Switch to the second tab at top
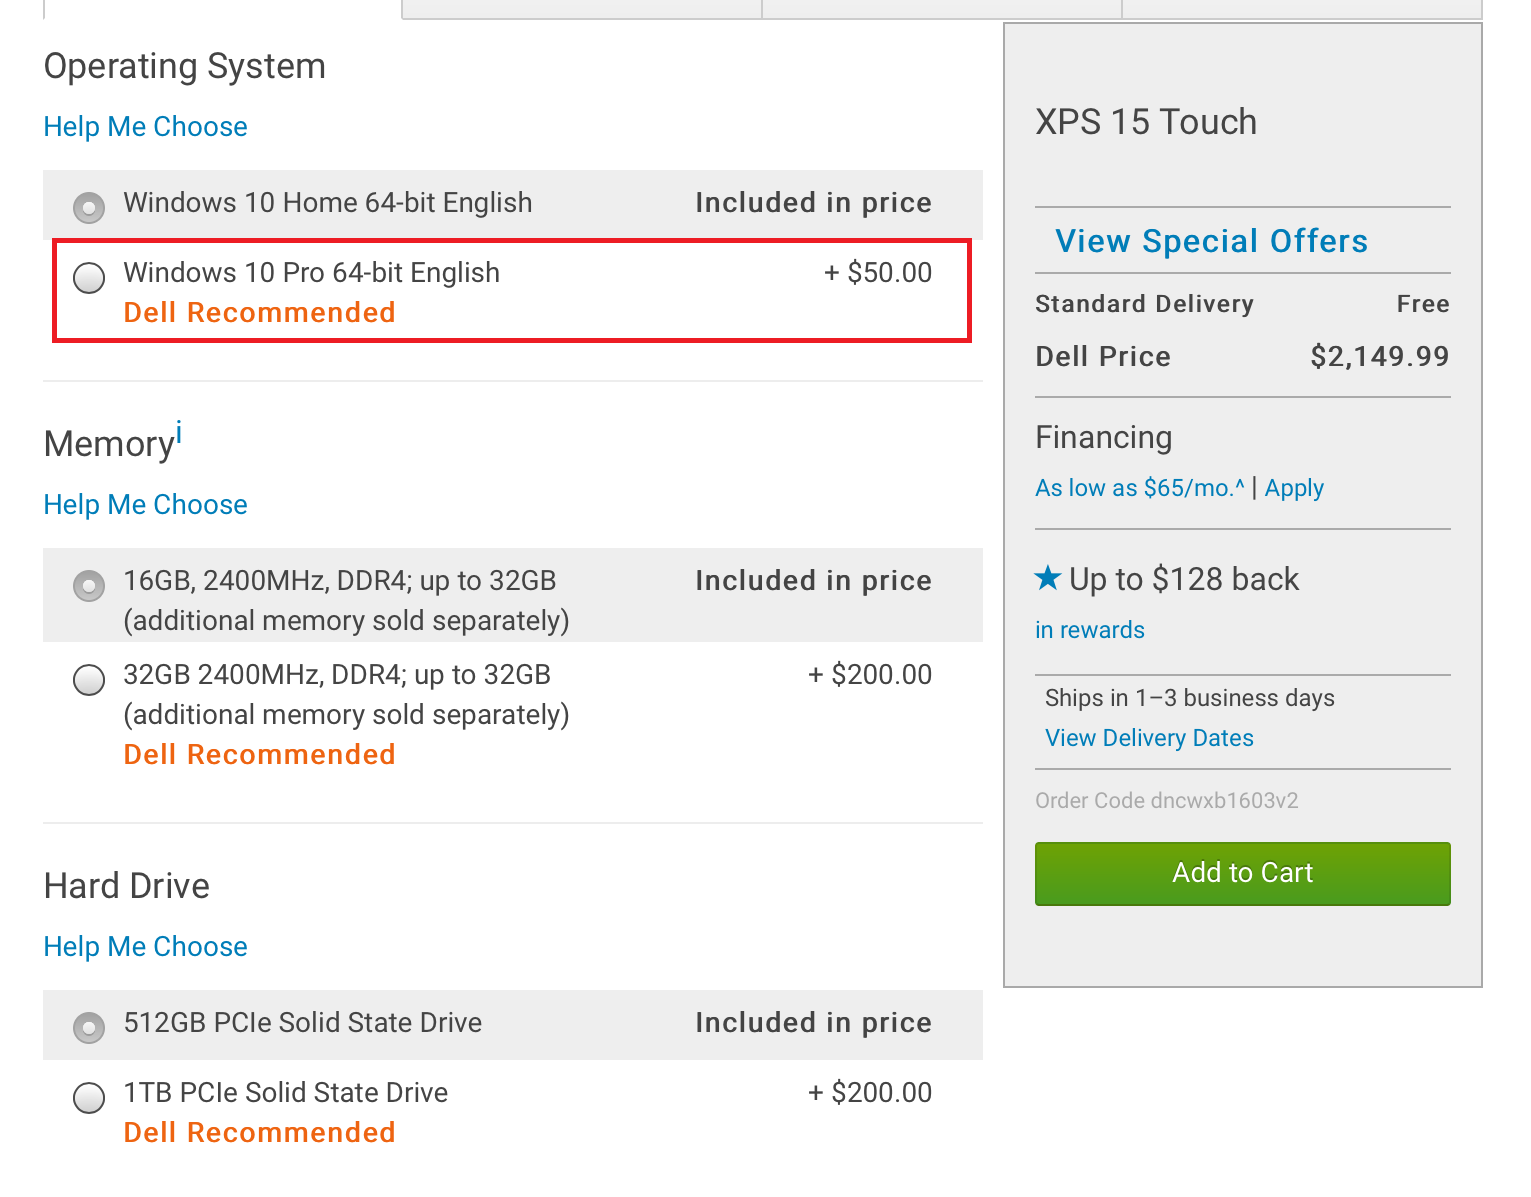The image size is (1531, 1197). tap(582, 9)
